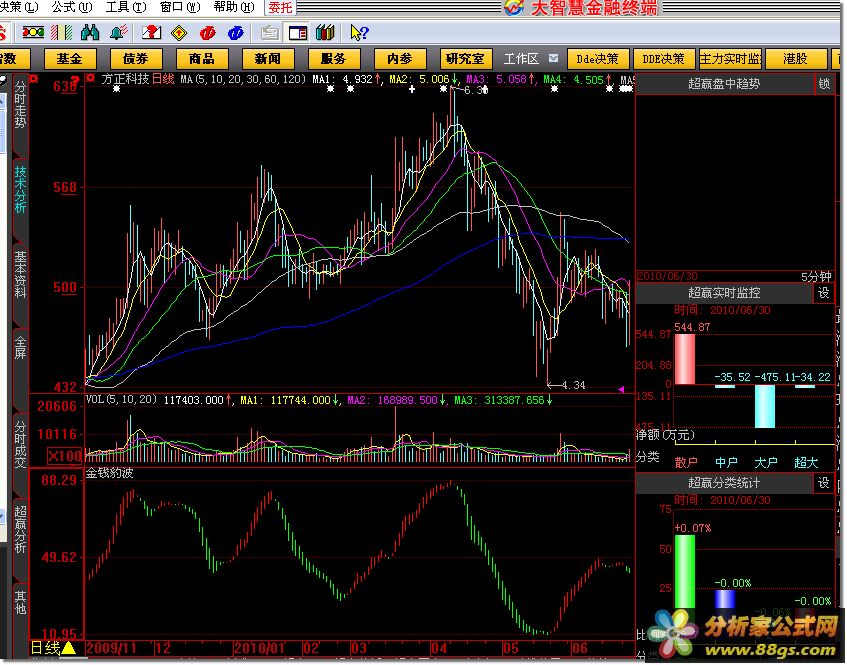Open the 分时成交 side tab

[x=21, y=444]
